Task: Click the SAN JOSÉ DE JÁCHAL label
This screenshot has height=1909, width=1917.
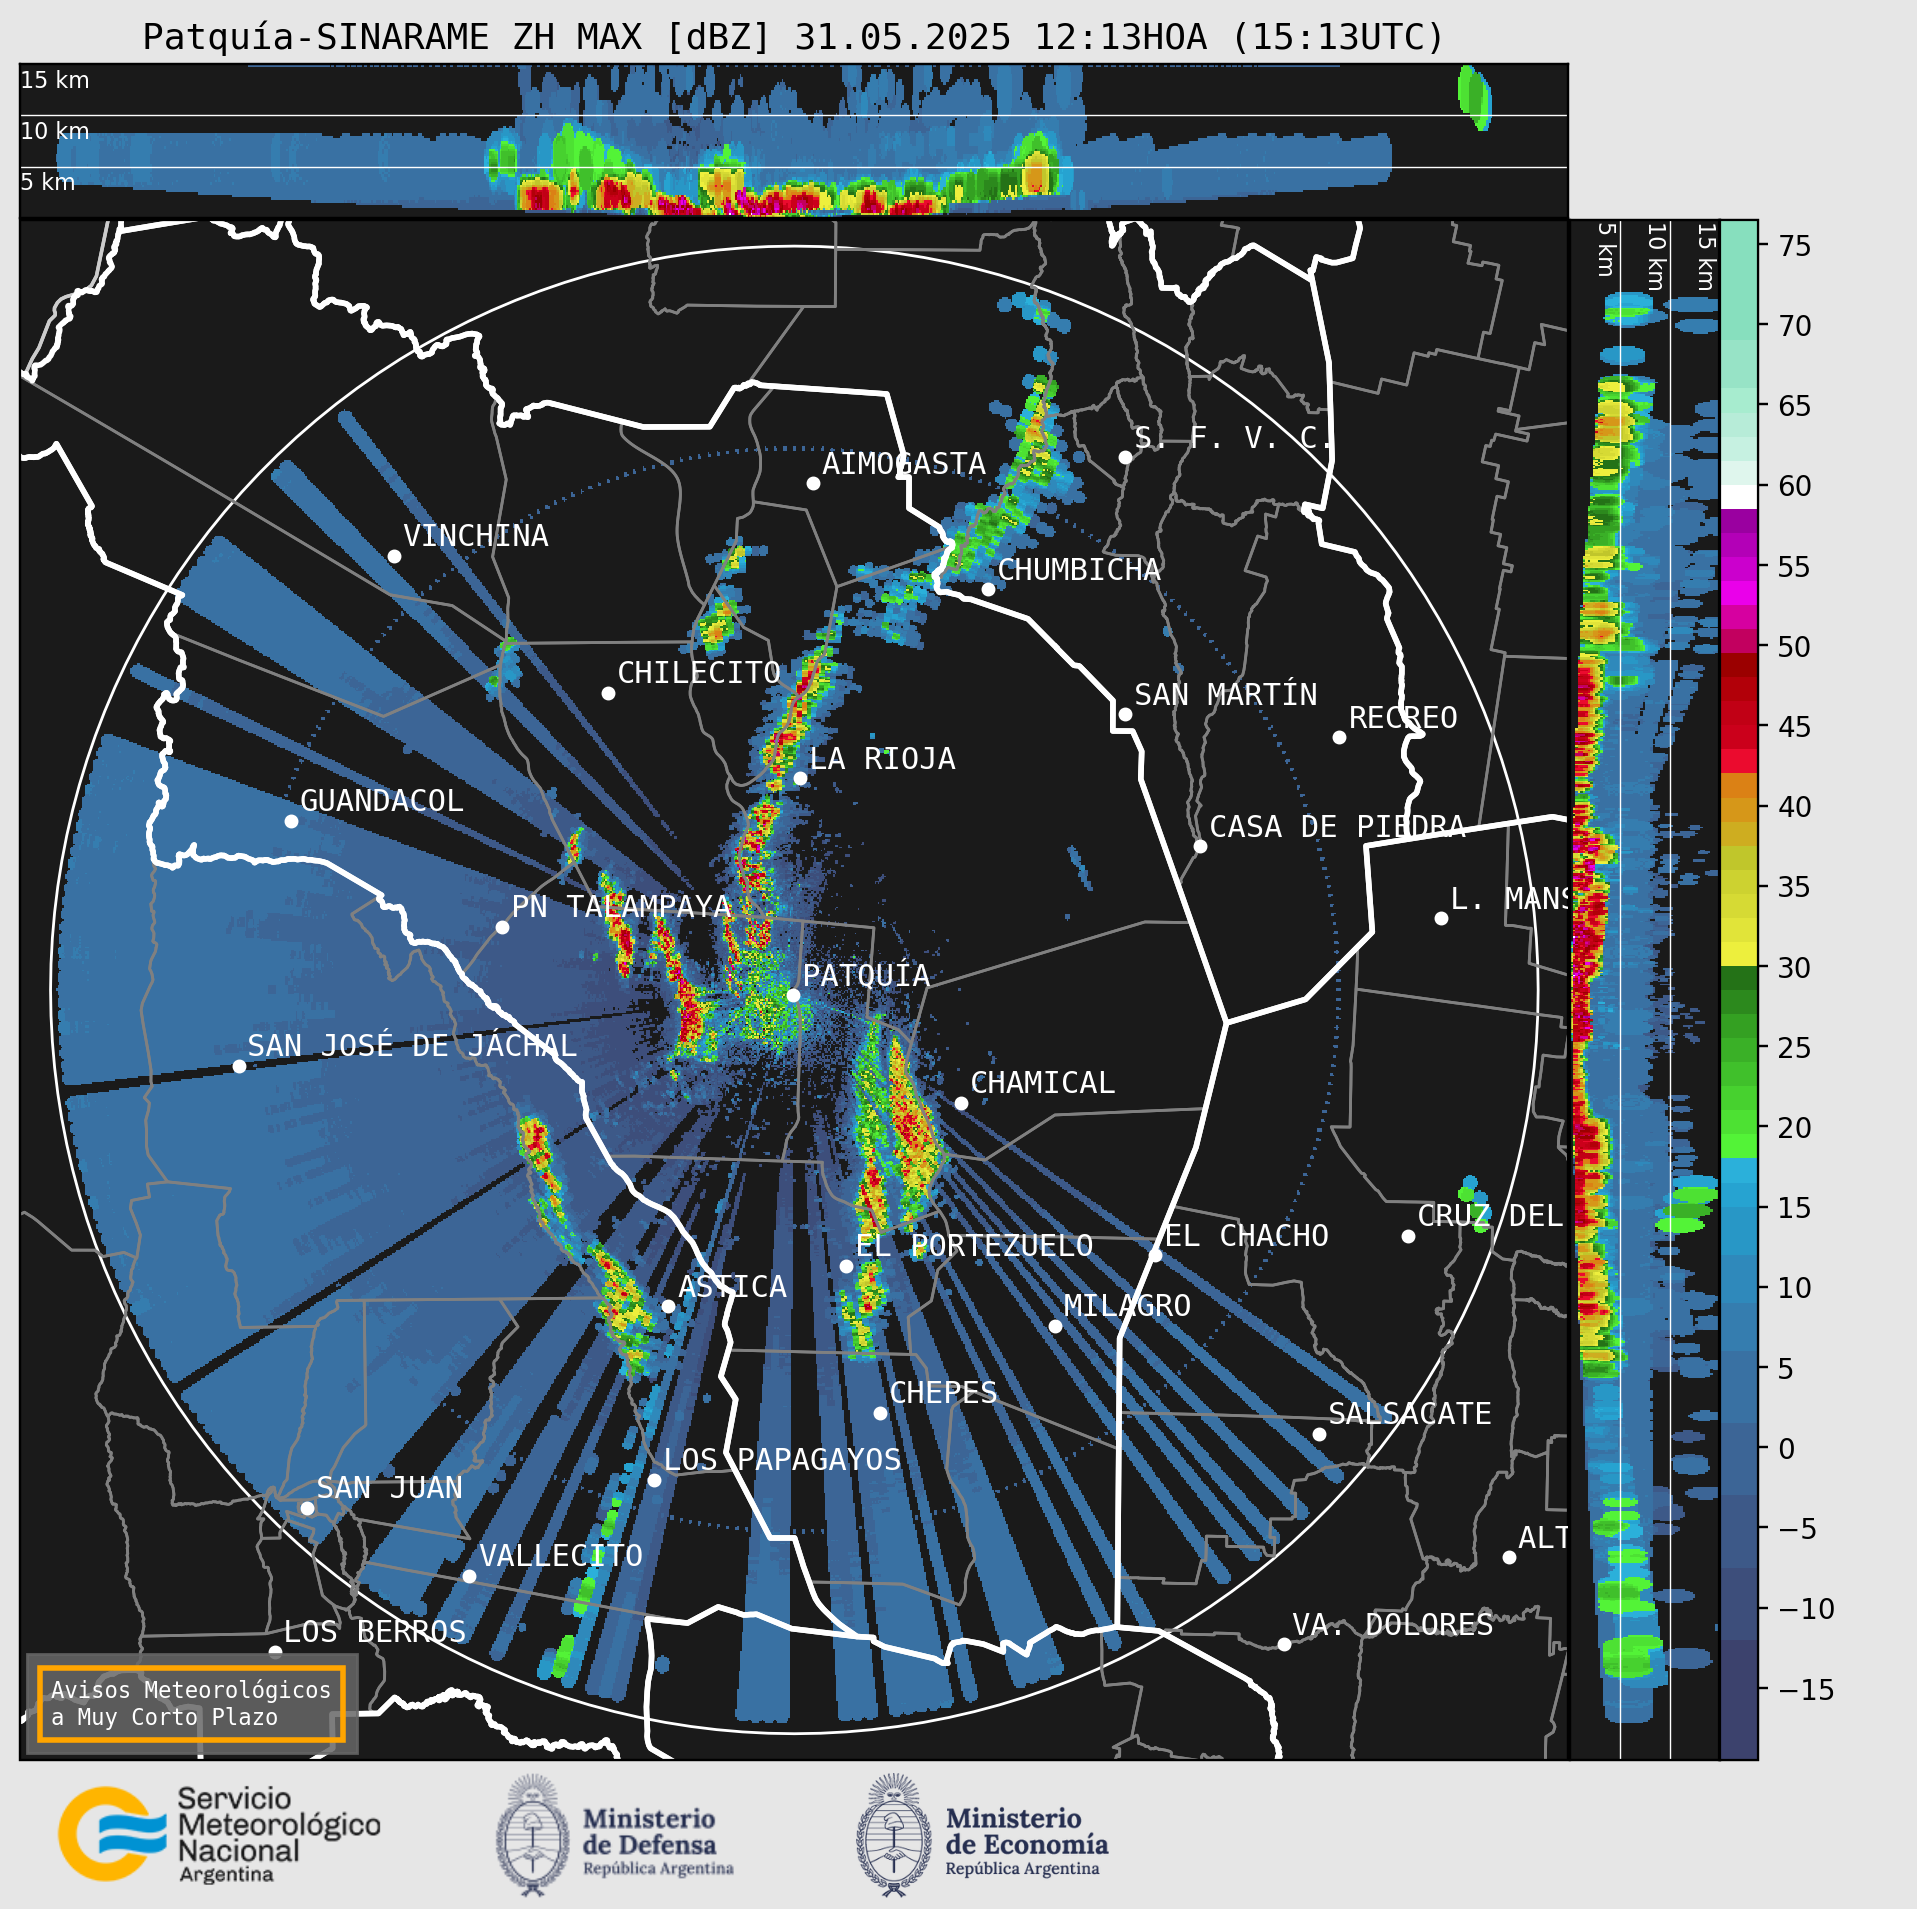Action: [412, 1046]
